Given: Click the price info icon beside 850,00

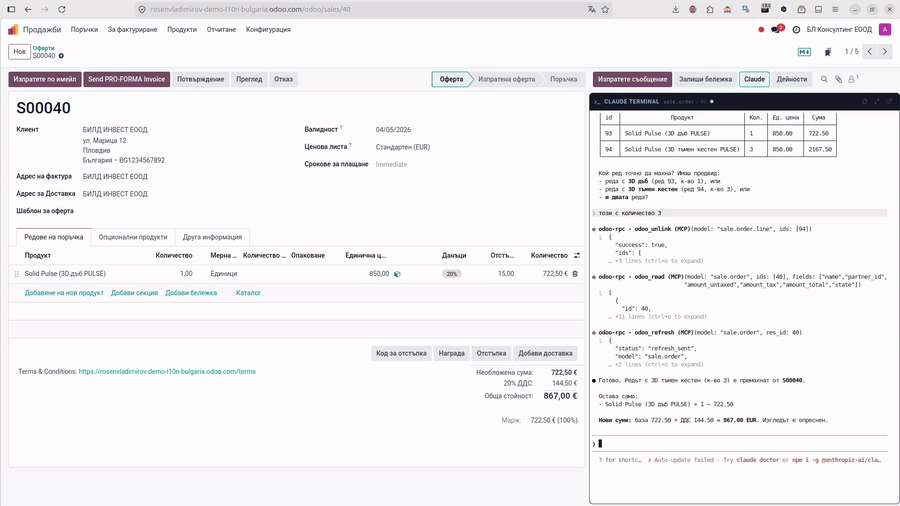Looking at the screenshot, I should 397,274.
